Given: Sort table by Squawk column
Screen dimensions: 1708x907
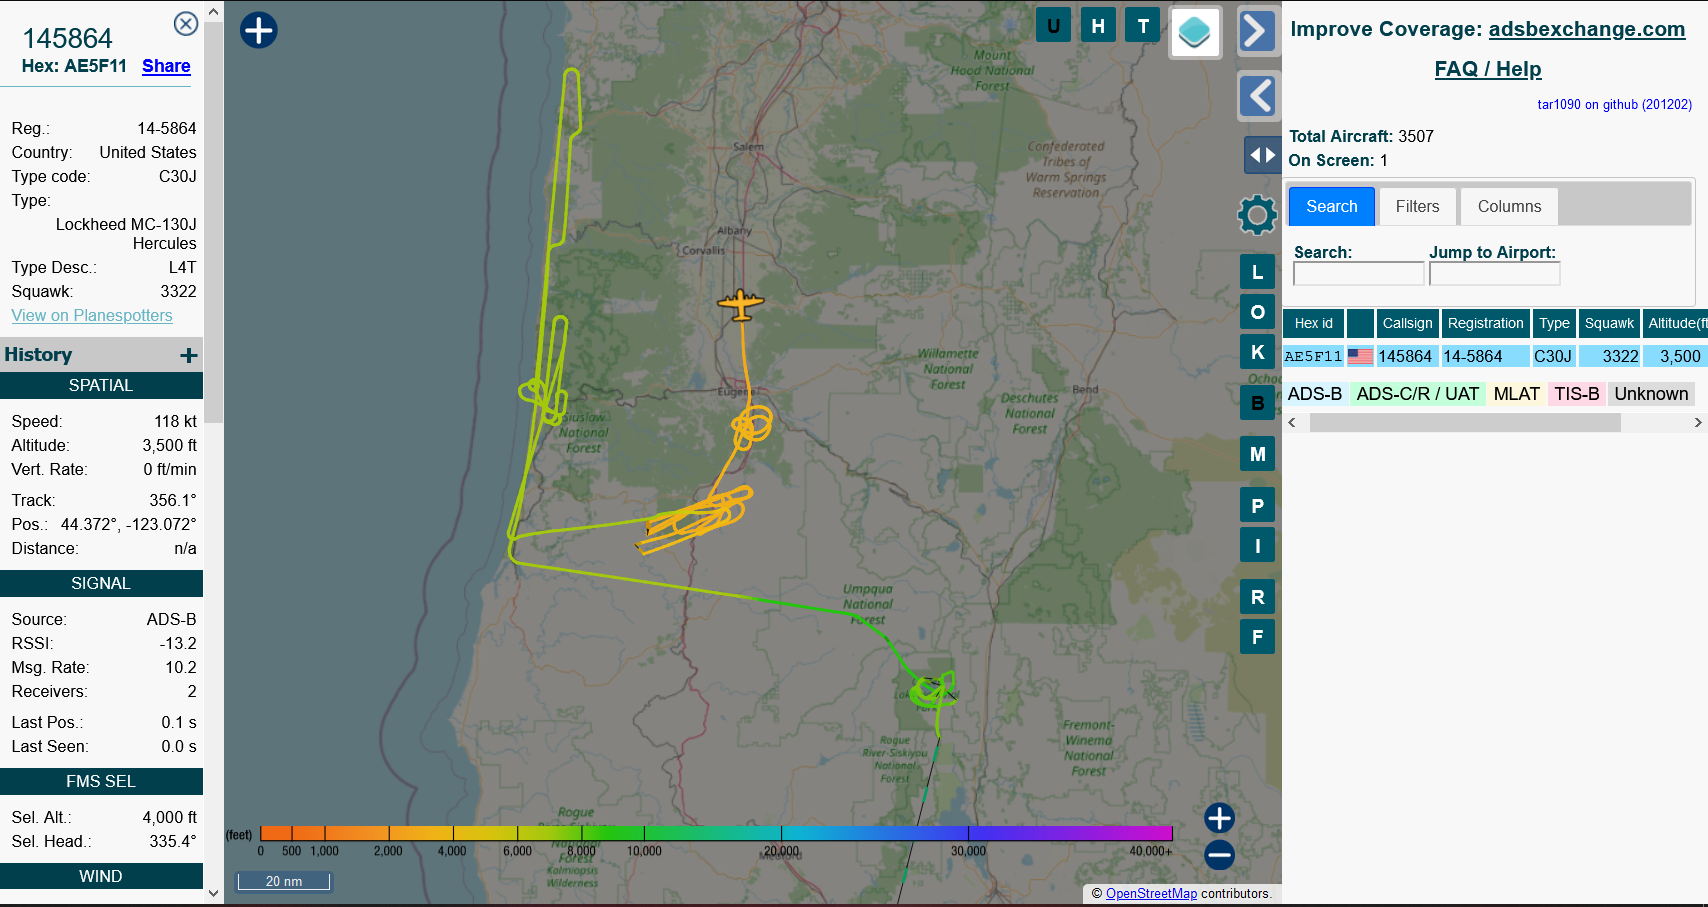Looking at the screenshot, I should click(x=1609, y=323).
